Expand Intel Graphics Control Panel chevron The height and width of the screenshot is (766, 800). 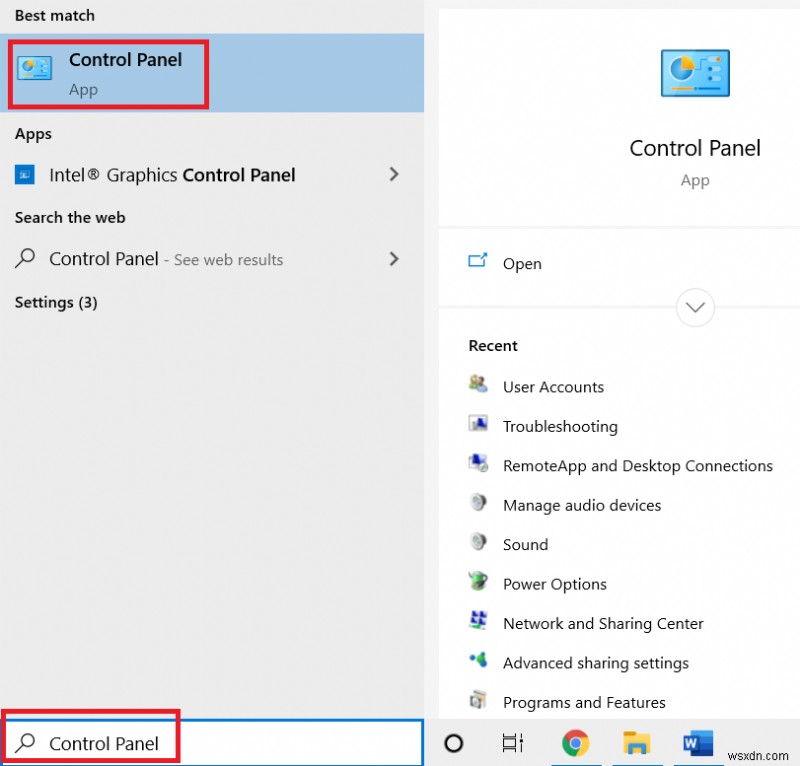click(393, 175)
